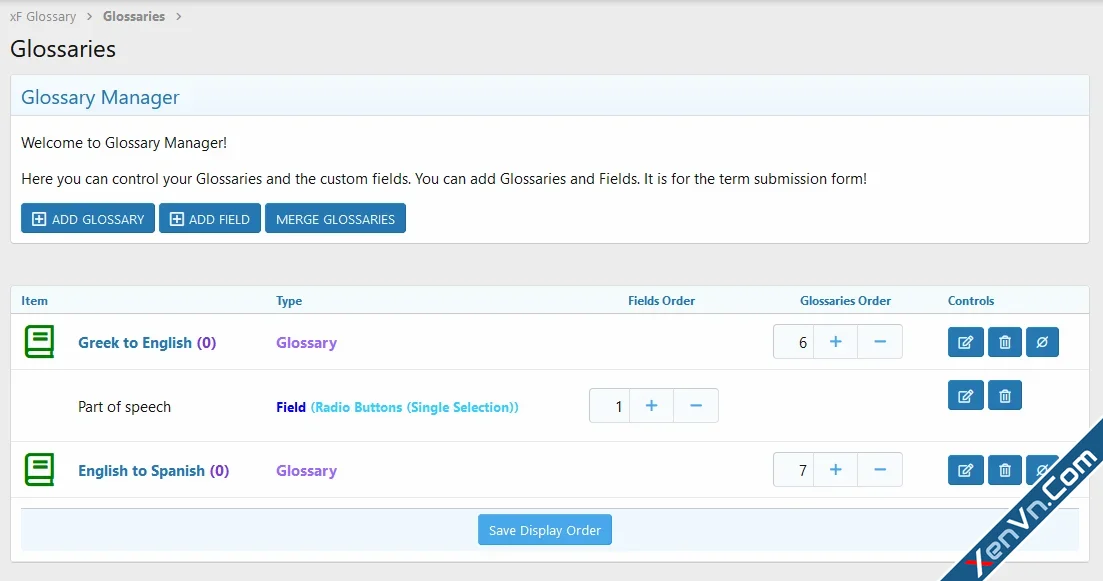Edit the English to Spanish glossary
The width and height of the screenshot is (1103, 581).
pyautogui.click(x=965, y=470)
